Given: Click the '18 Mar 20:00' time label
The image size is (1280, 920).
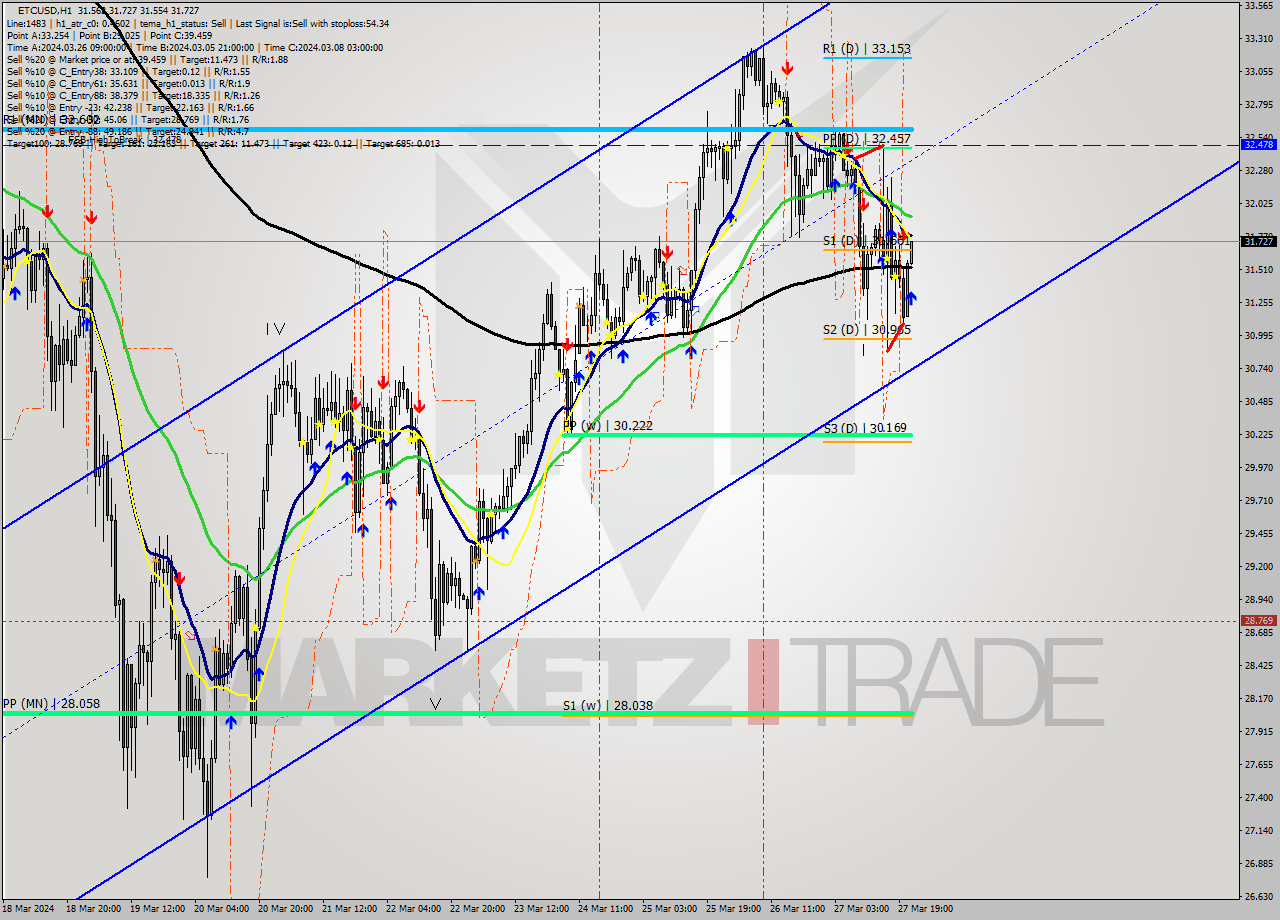Looking at the screenshot, I should click(93, 909).
